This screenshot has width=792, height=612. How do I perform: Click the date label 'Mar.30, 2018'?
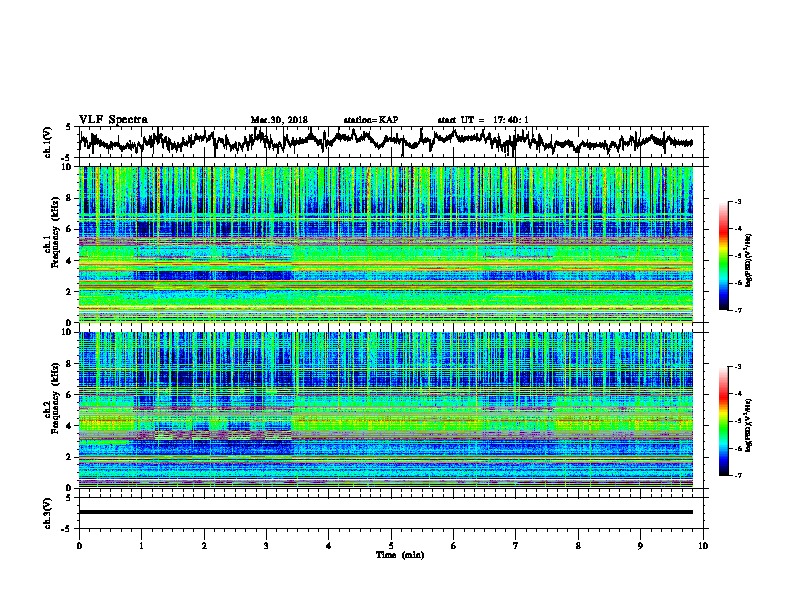pos(279,120)
